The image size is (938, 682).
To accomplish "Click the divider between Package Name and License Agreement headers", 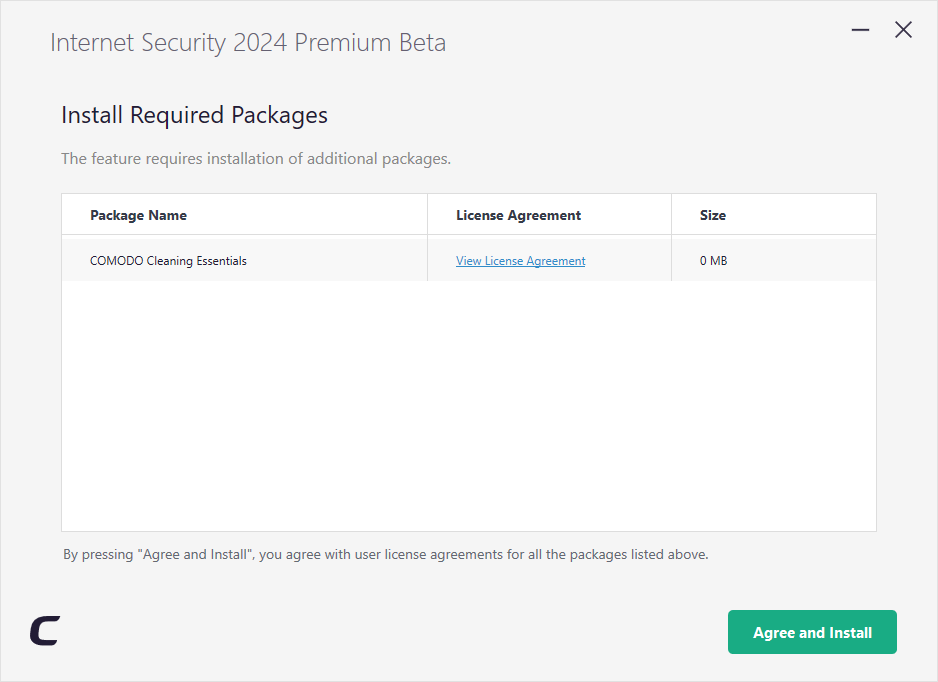I will tap(427, 214).
